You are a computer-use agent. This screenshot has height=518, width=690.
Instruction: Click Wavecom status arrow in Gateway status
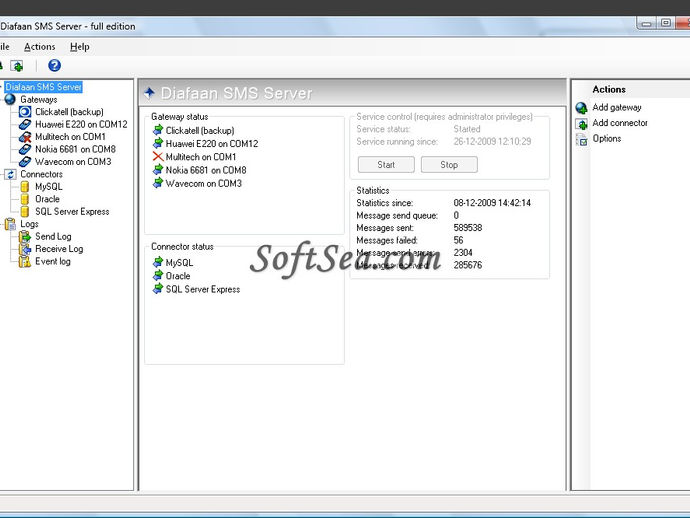(x=158, y=183)
